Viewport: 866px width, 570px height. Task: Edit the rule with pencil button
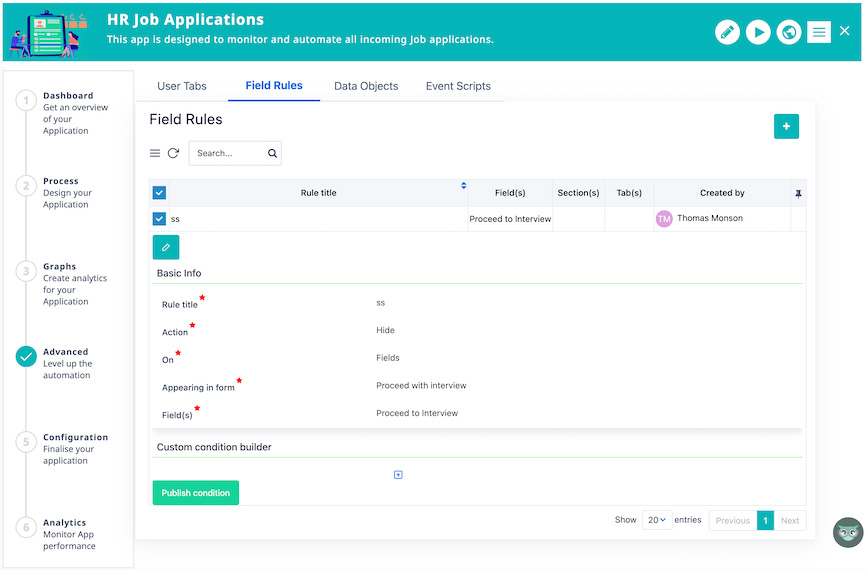pyautogui.click(x=166, y=247)
